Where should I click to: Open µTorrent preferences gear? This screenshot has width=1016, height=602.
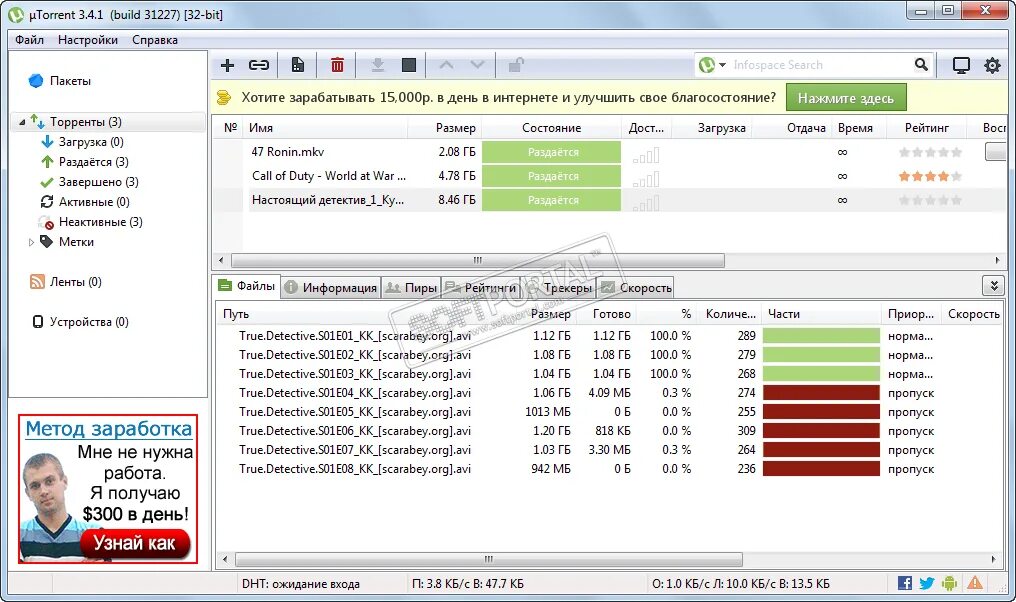(992, 64)
